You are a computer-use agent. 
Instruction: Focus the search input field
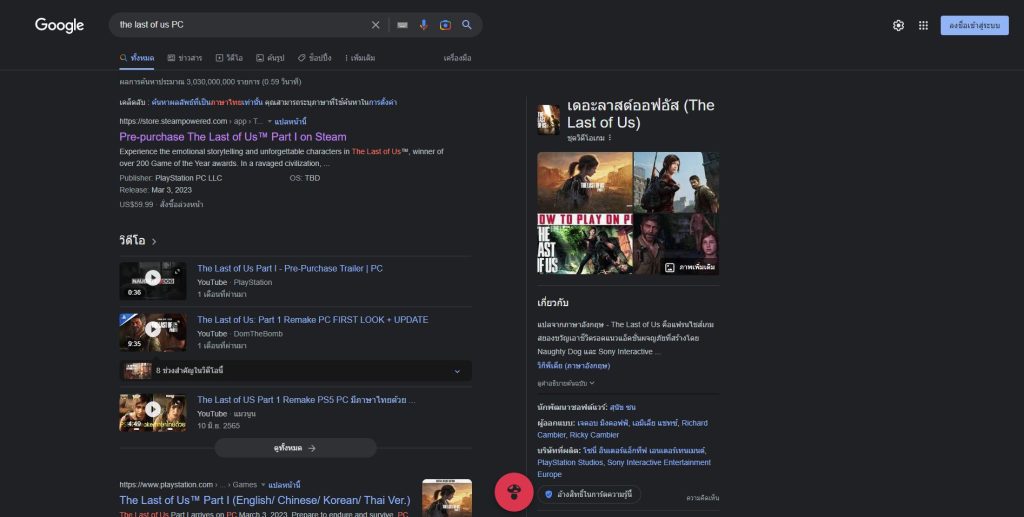242,25
